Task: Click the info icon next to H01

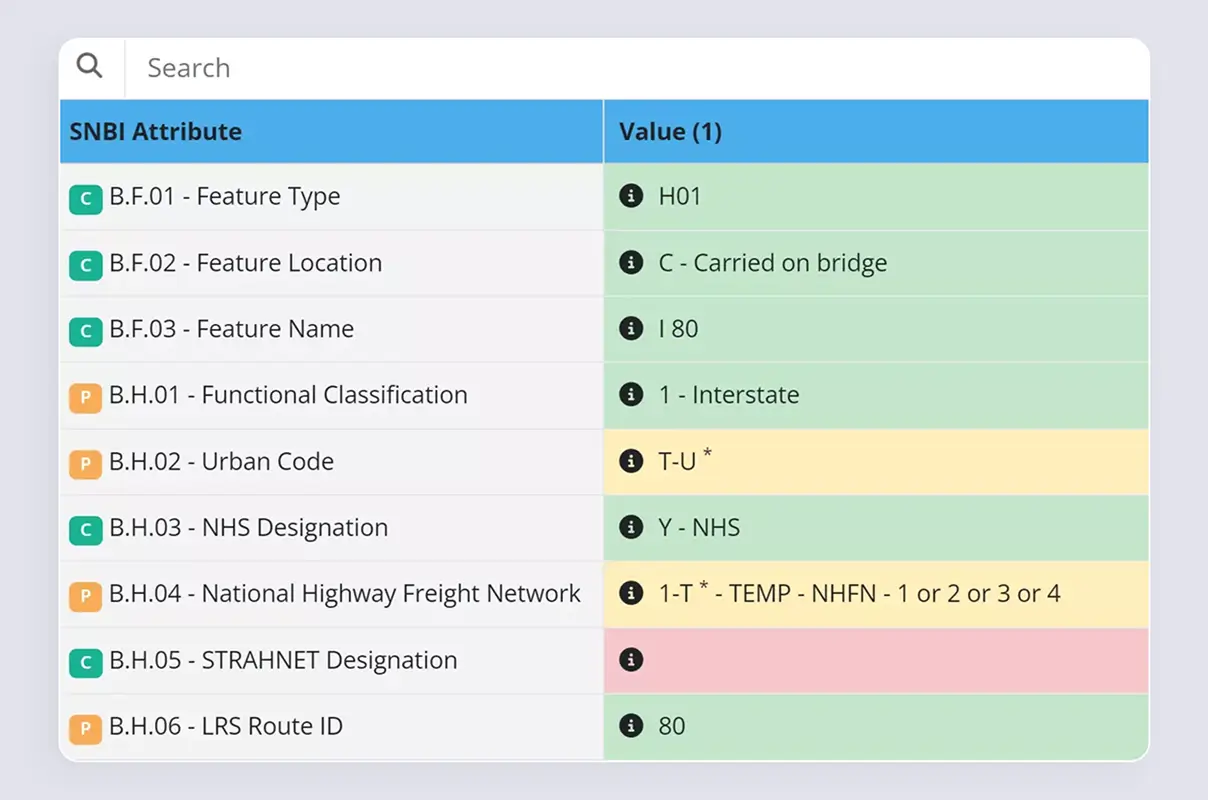Action: click(x=631, y=196)
